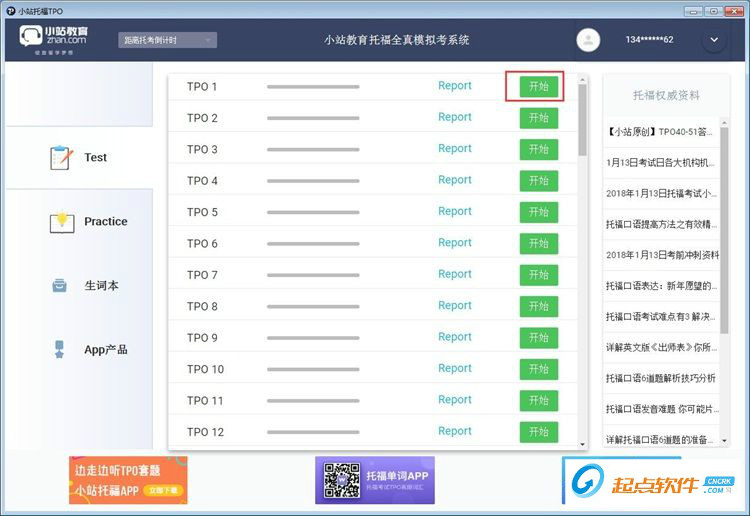Open the Test section clipboard icon
Screen dimensions: 750x516
(61, 157)
